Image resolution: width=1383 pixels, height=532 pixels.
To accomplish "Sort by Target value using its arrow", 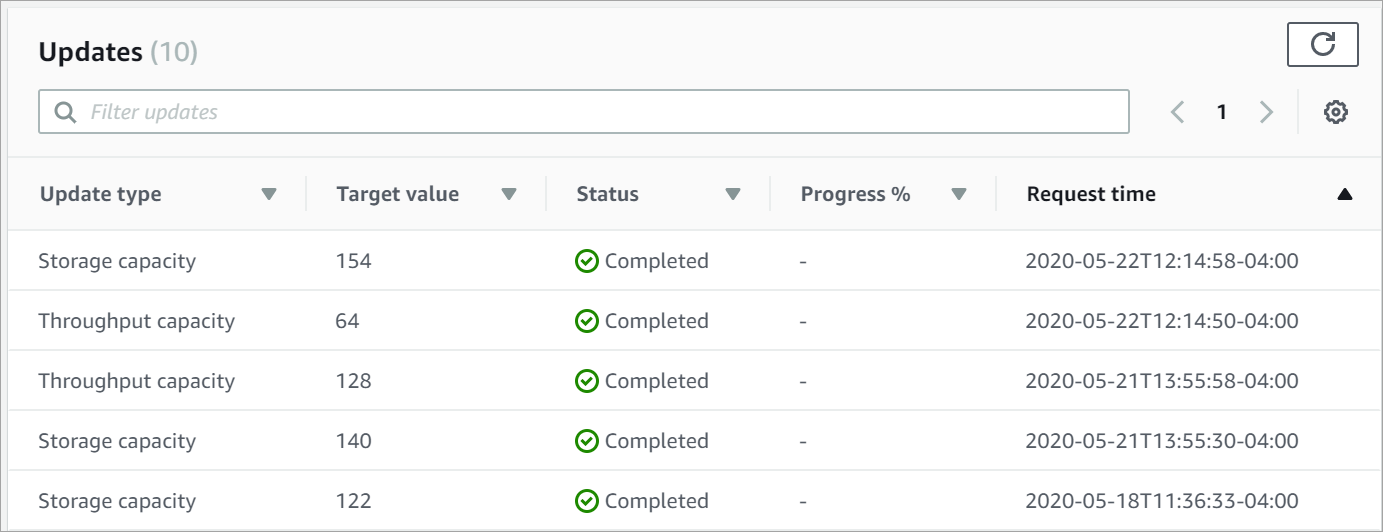I will pyautogui.click(x=508, y=194).
